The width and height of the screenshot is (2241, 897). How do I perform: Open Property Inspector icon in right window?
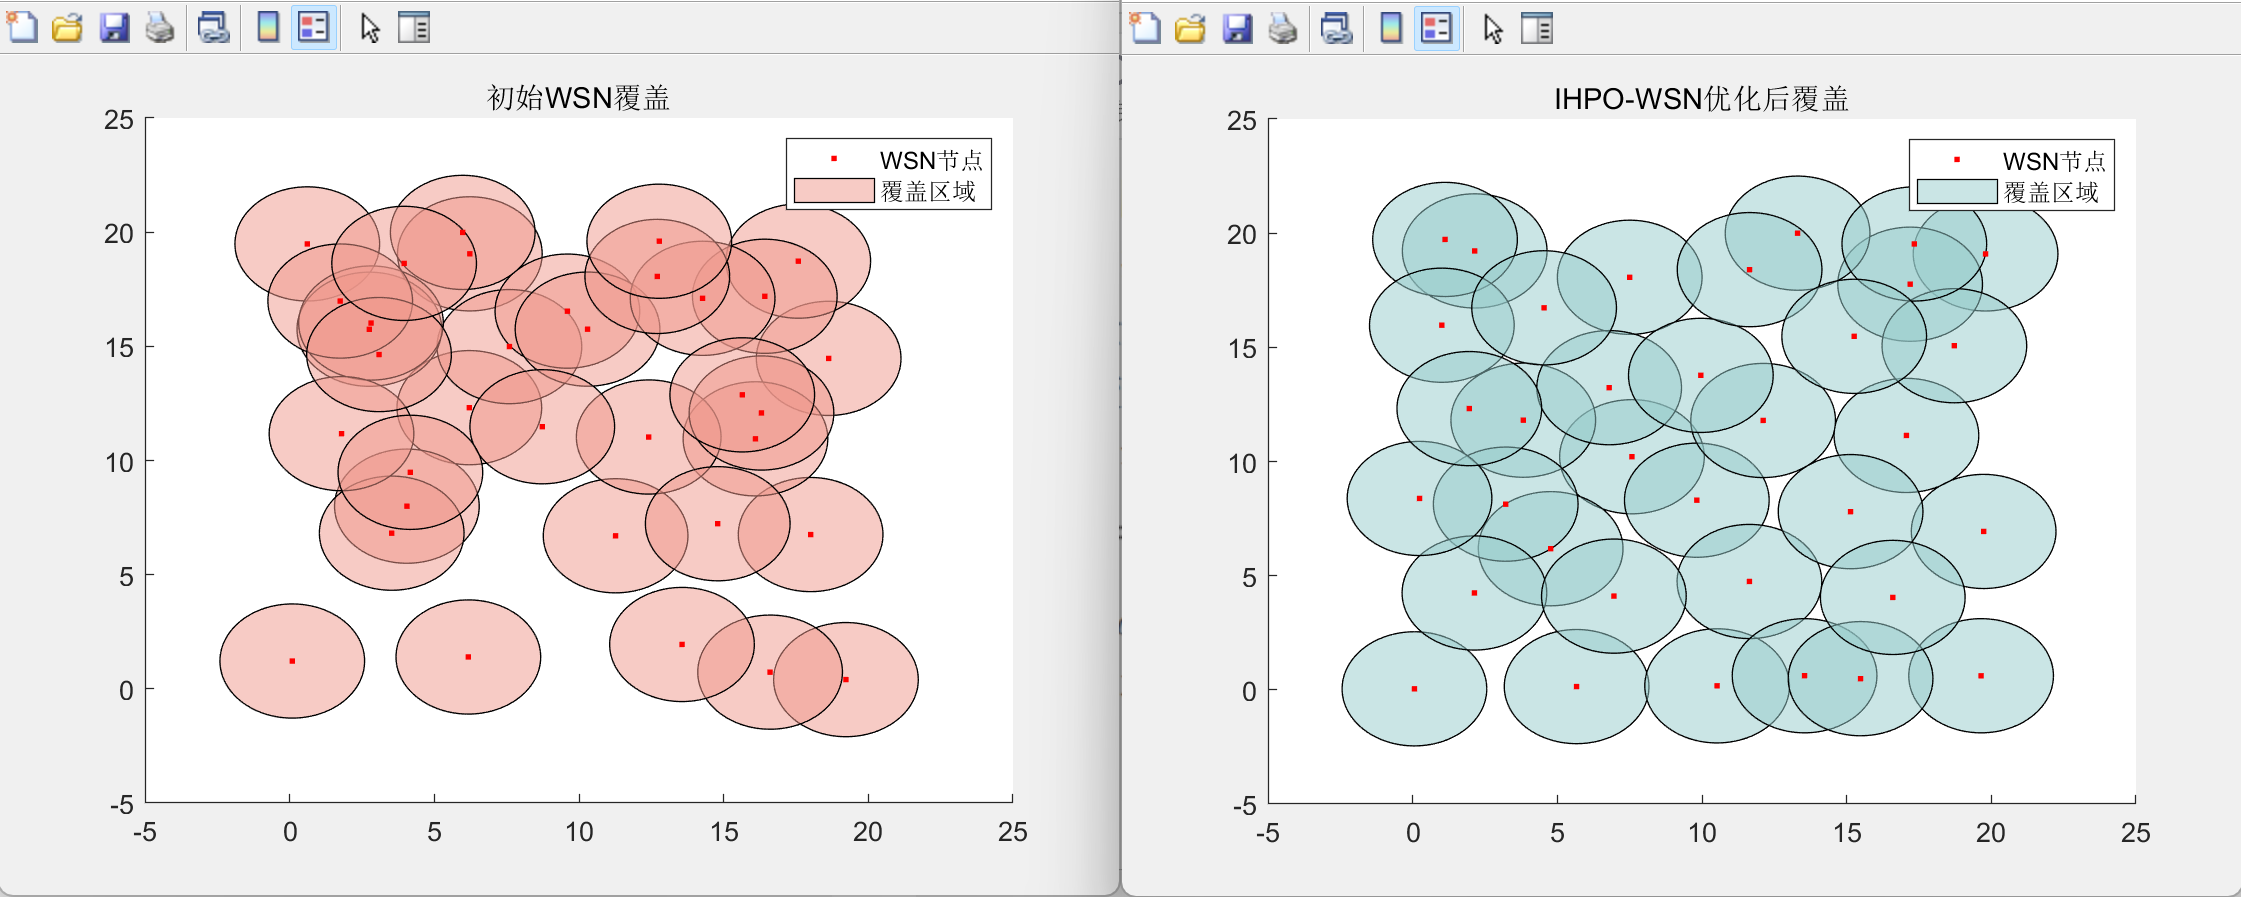(x=1537, y=28)
